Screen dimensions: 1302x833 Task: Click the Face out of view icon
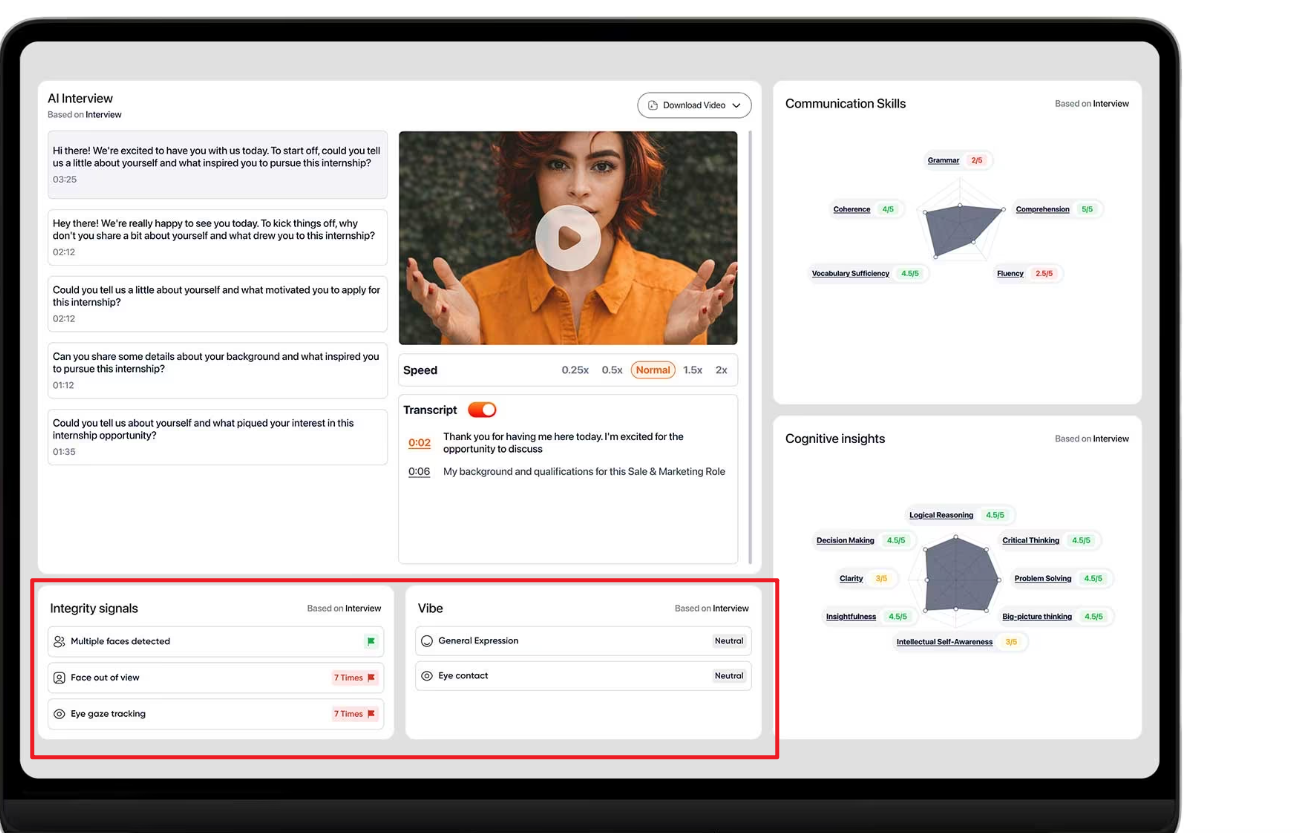click(59, 678)
